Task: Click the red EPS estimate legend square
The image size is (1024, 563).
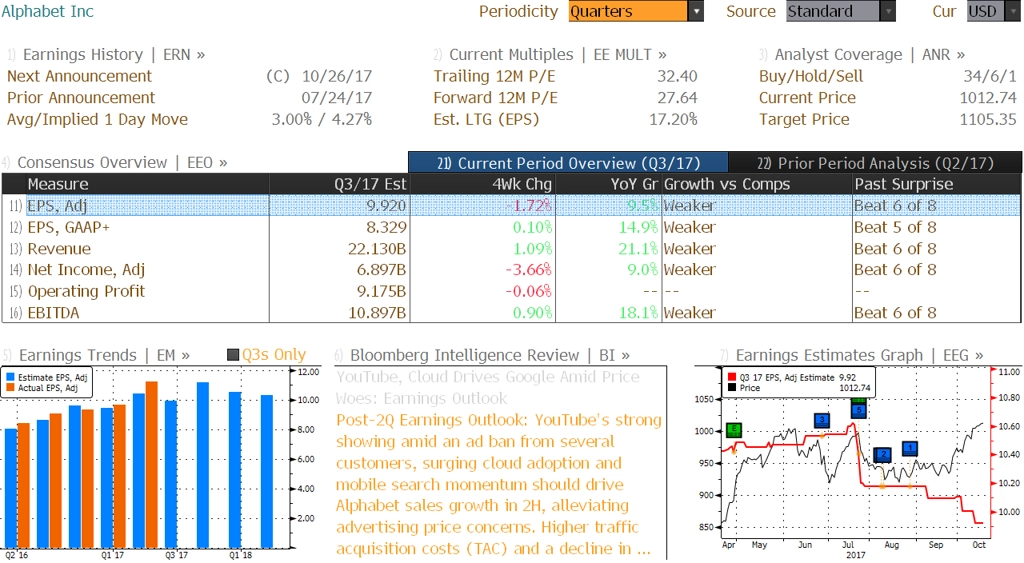Action: (x=731, y=377)
